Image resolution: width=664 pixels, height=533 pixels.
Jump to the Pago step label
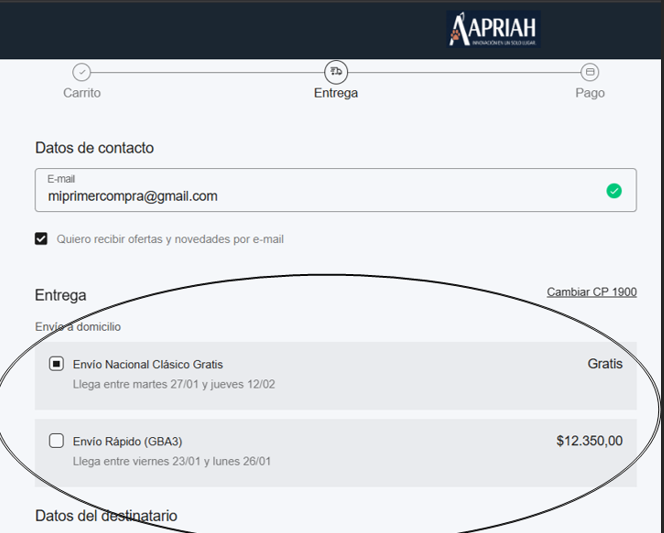tap(590, 93)
